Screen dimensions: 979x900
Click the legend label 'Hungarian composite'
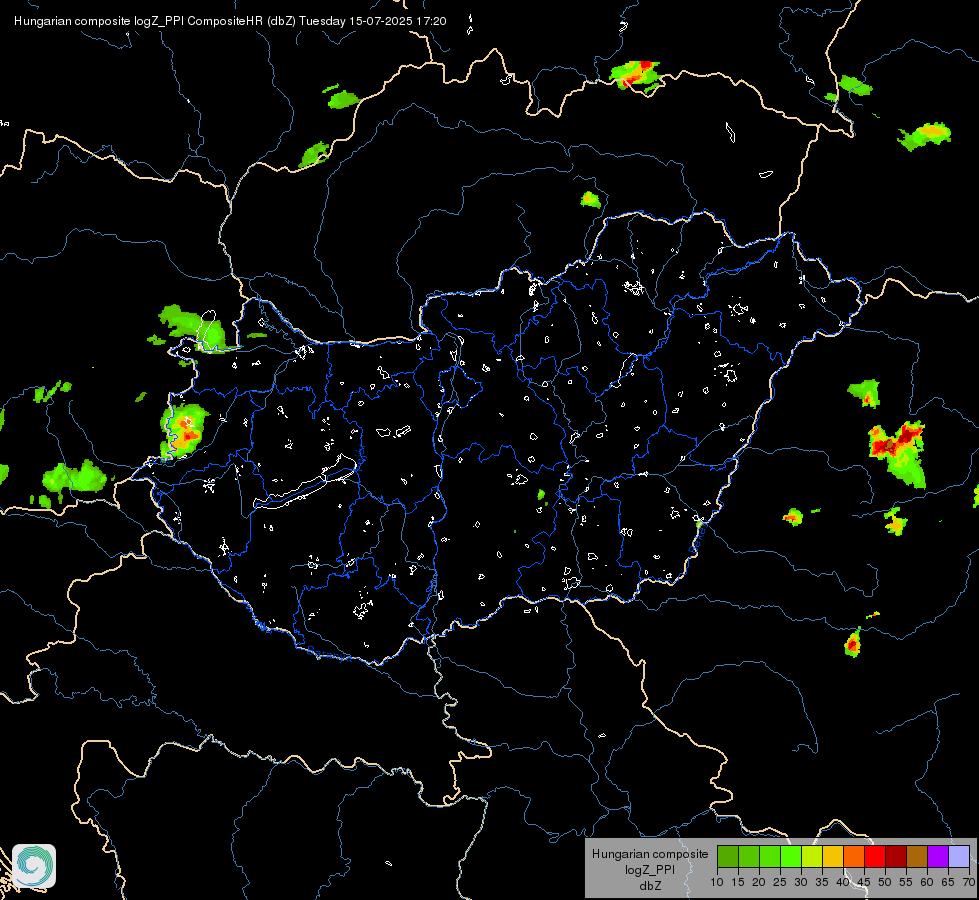pyautogui.click(x=650, y=854)
